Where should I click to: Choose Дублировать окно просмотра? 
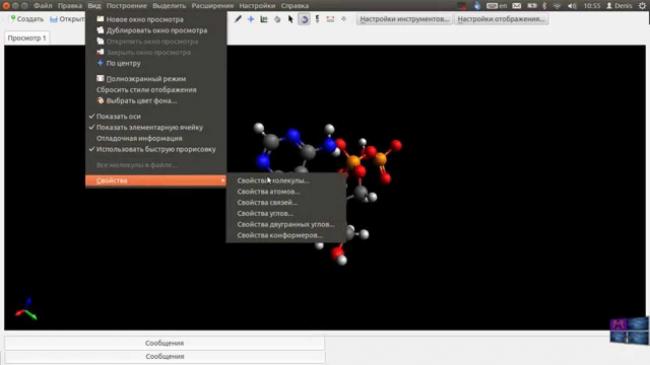click(156, 30)
